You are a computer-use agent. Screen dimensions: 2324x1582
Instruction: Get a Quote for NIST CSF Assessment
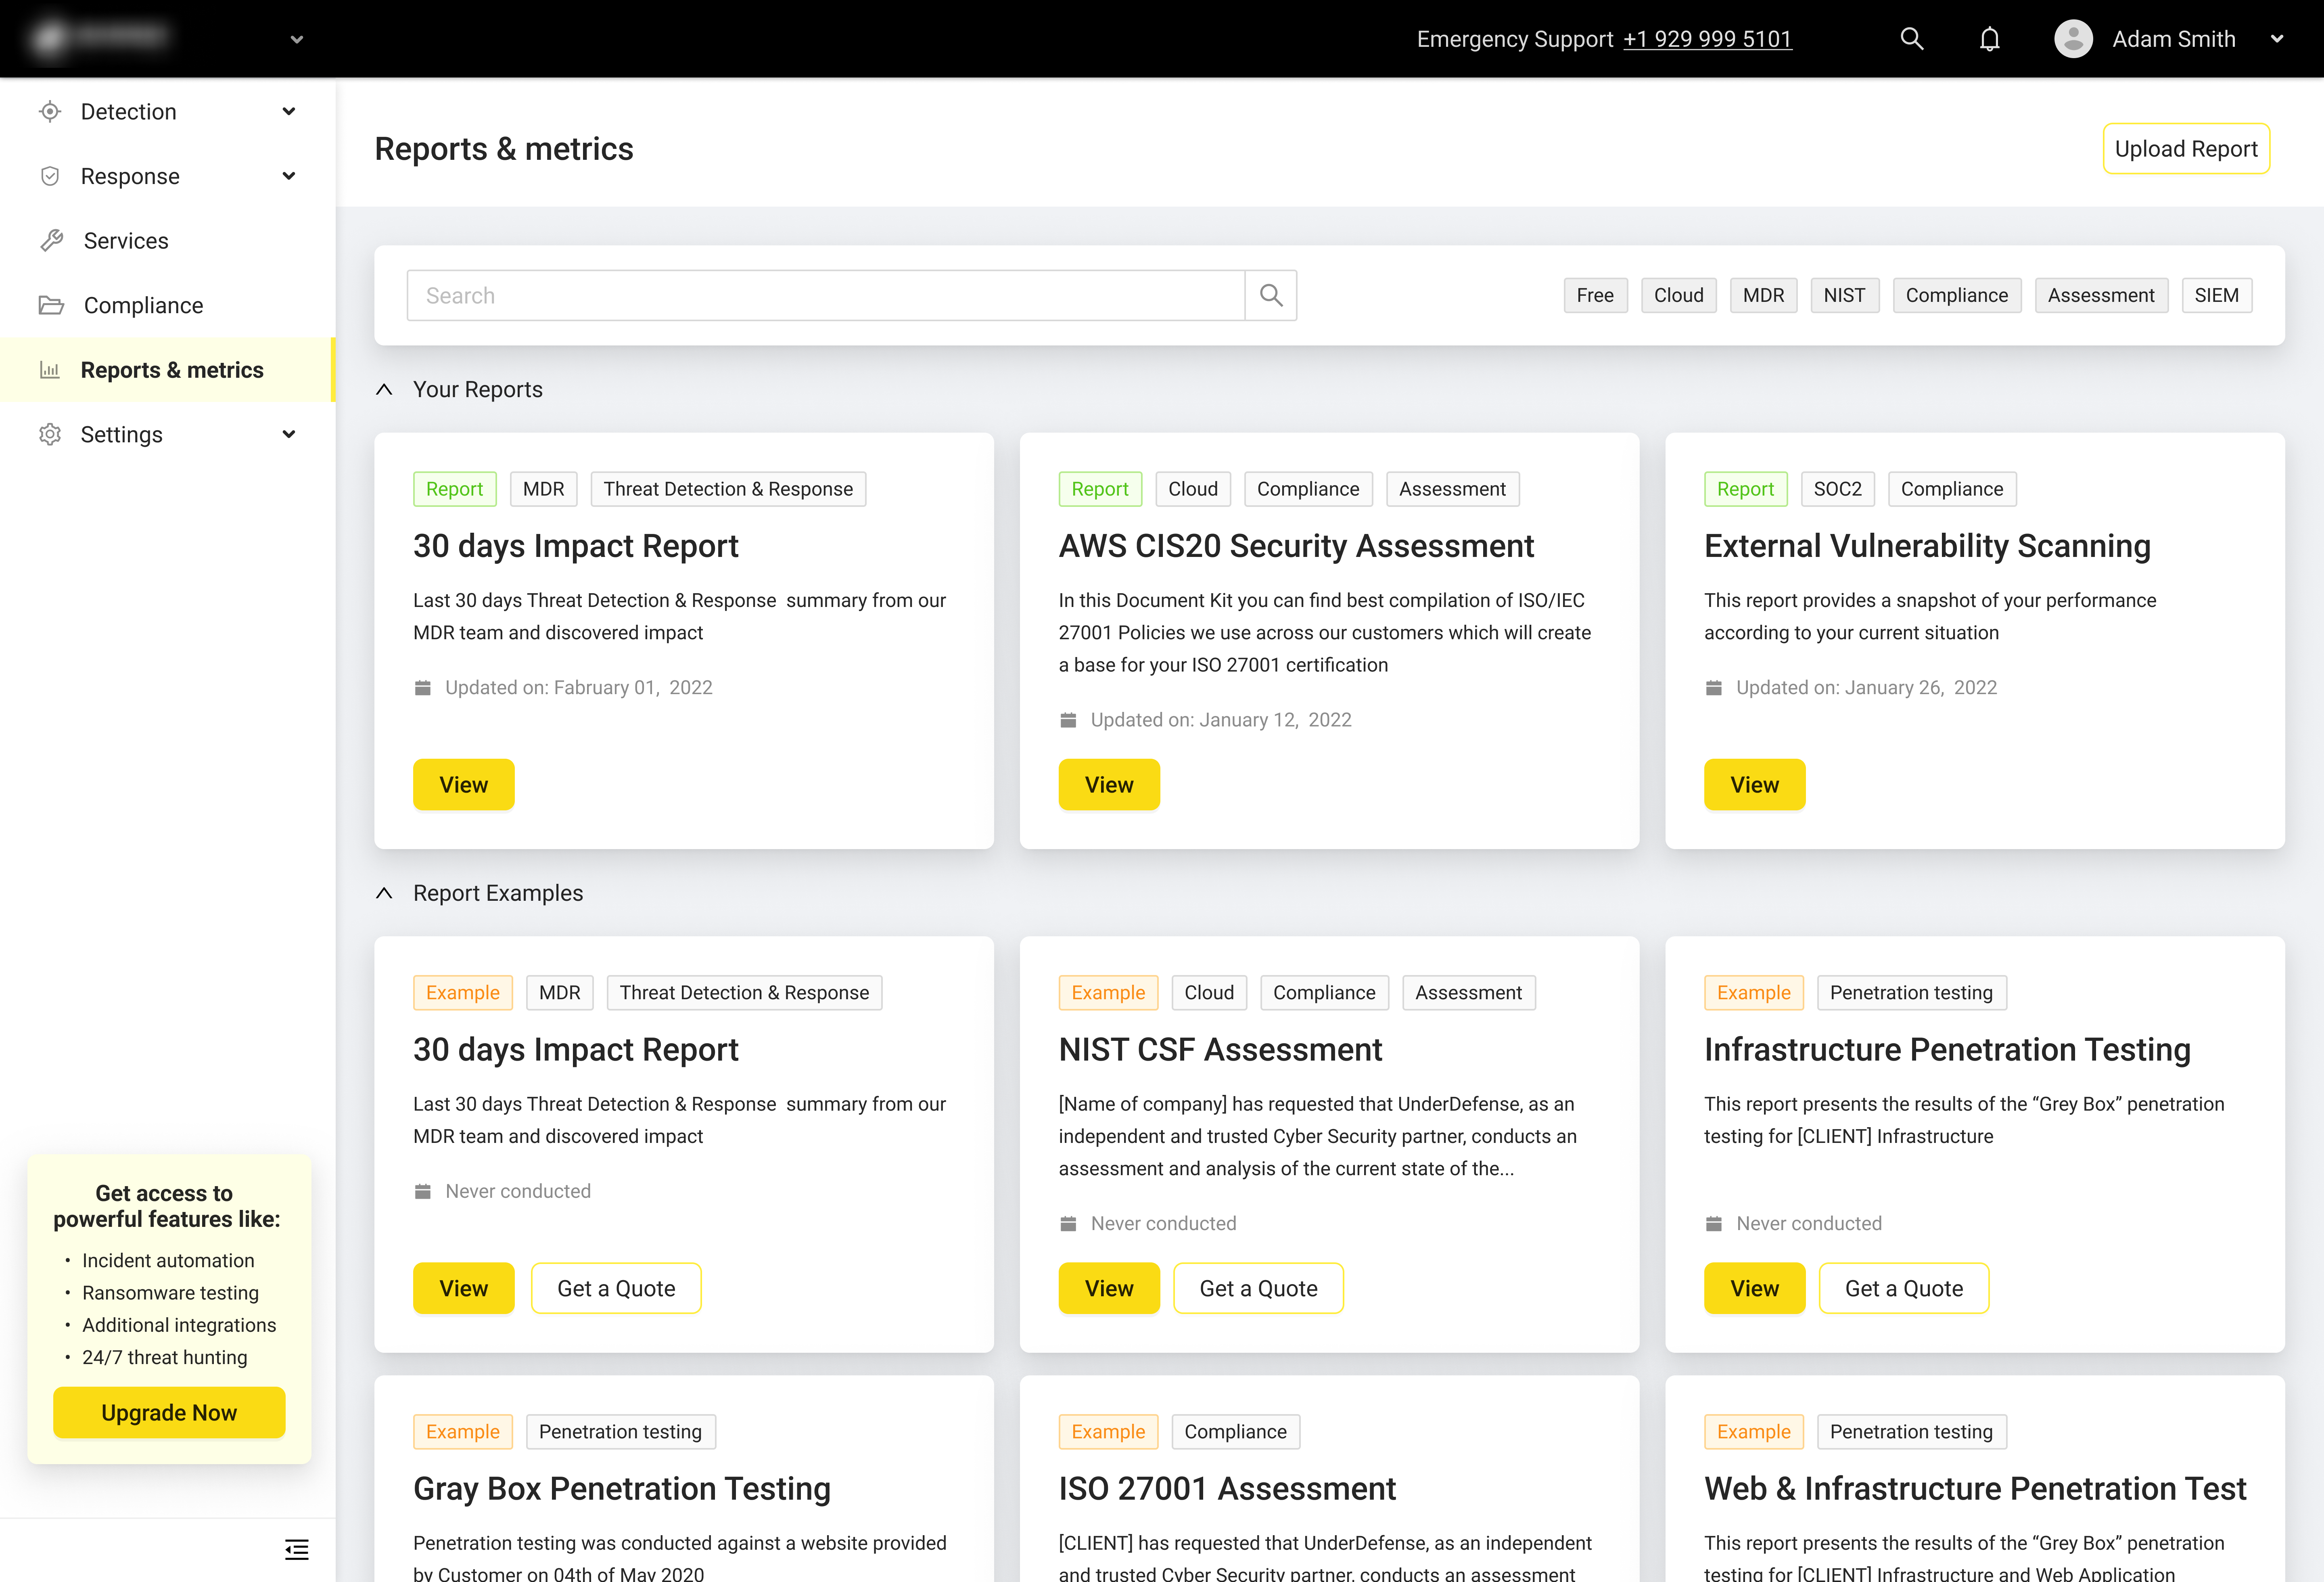1258,1288
